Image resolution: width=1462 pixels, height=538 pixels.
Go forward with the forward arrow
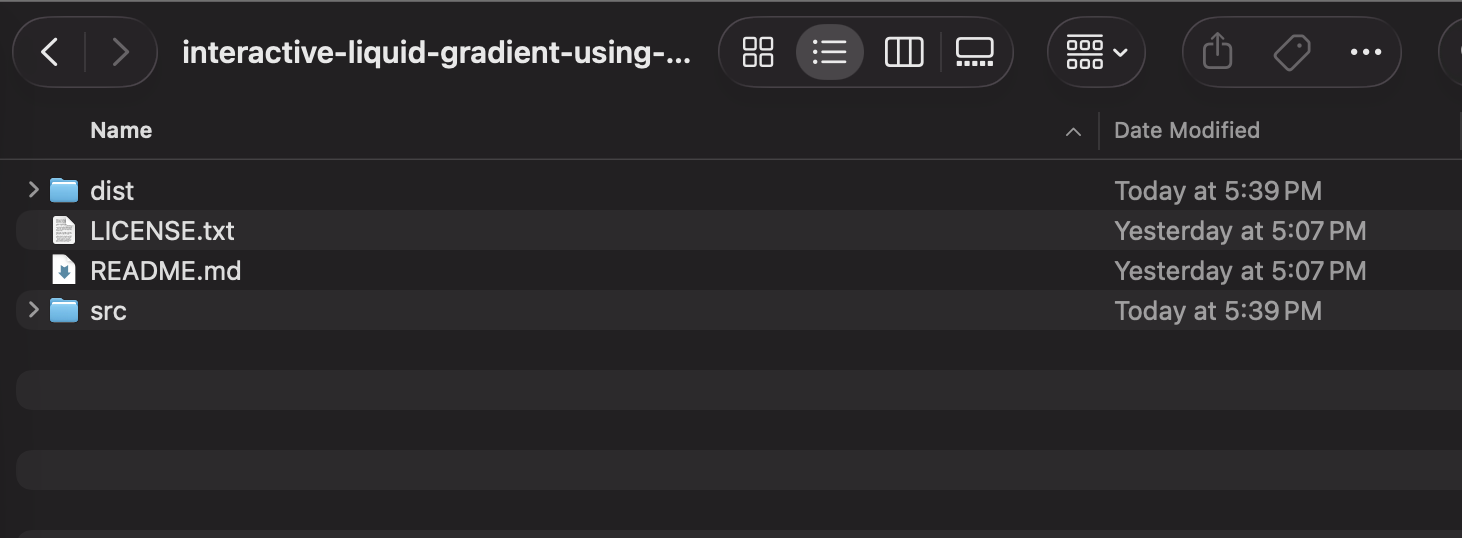pyautogui.click(x=120, y=52)
